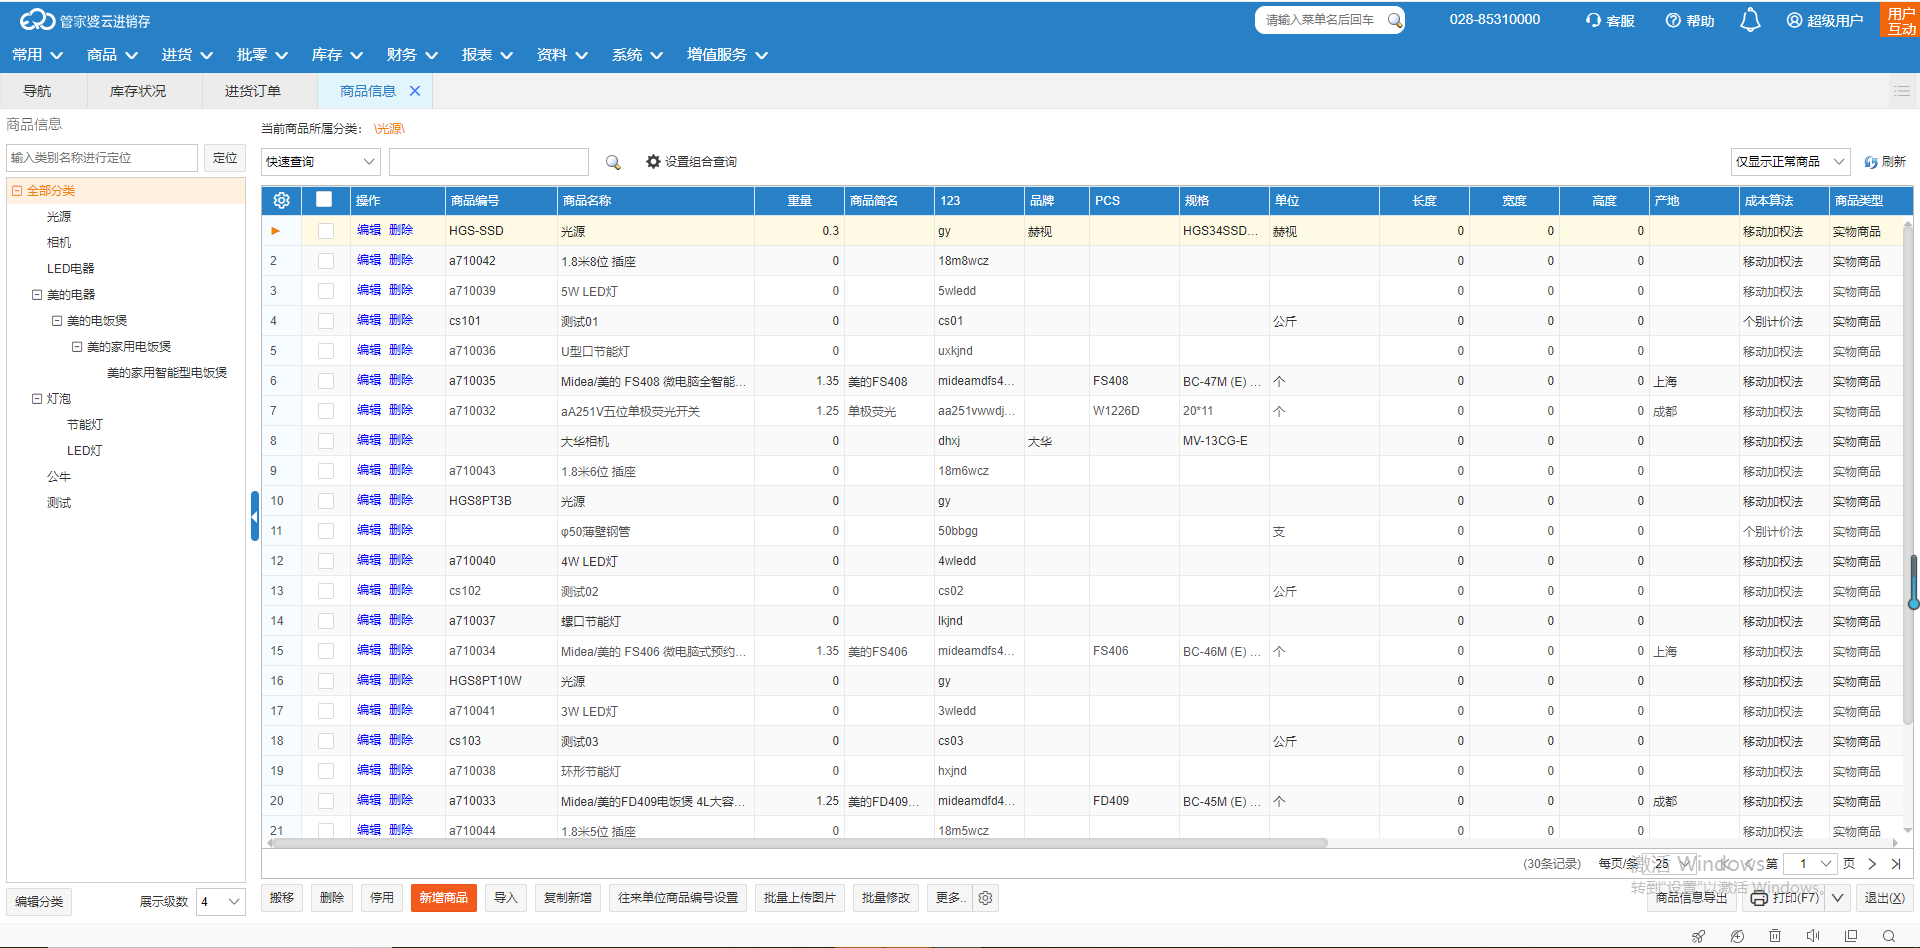
Task: Click the search magnifier in top search box
Action: (1394, 20)
